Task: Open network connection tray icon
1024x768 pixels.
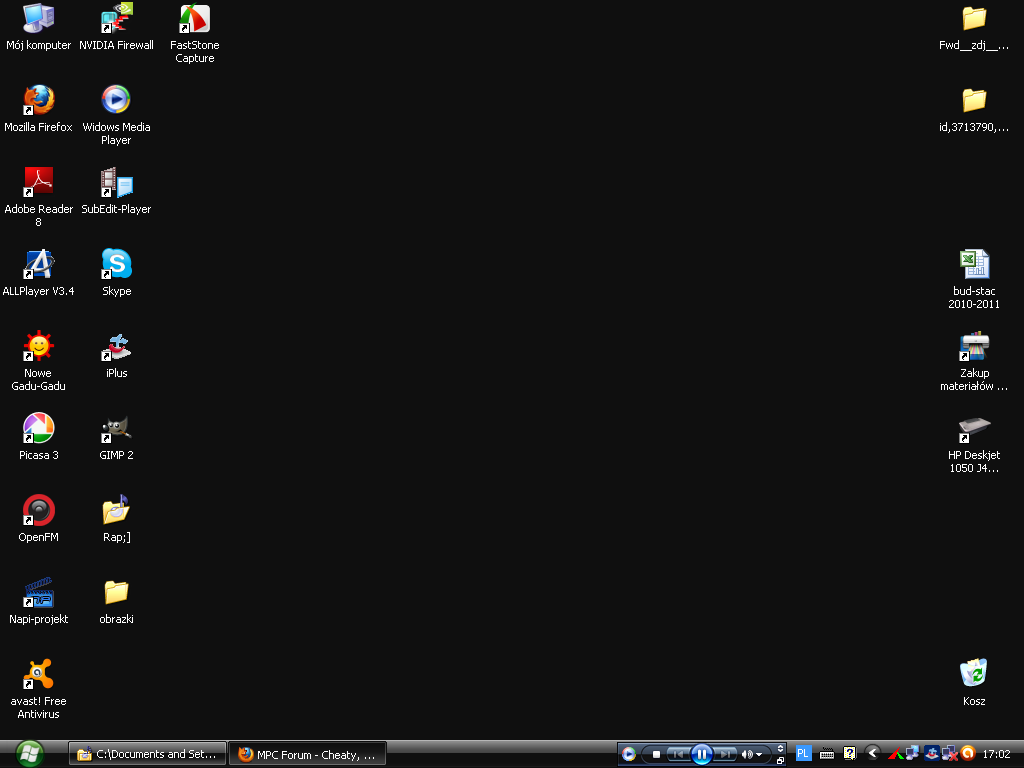Action: [912, 754]
